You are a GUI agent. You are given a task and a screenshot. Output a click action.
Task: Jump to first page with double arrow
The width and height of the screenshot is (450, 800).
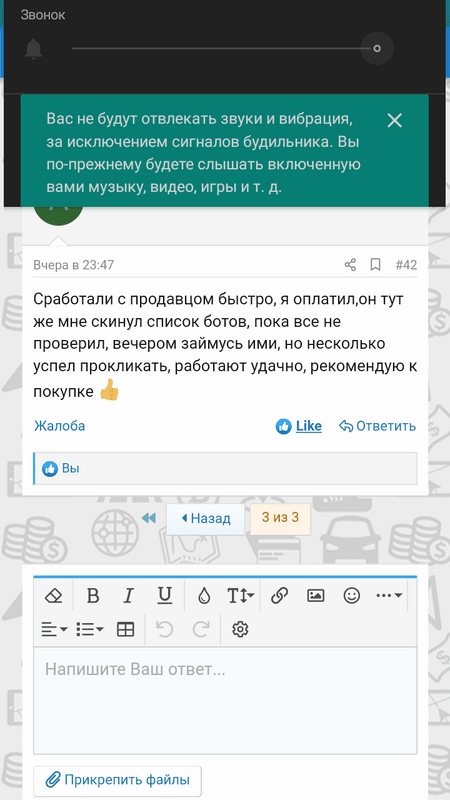[148, 518]
